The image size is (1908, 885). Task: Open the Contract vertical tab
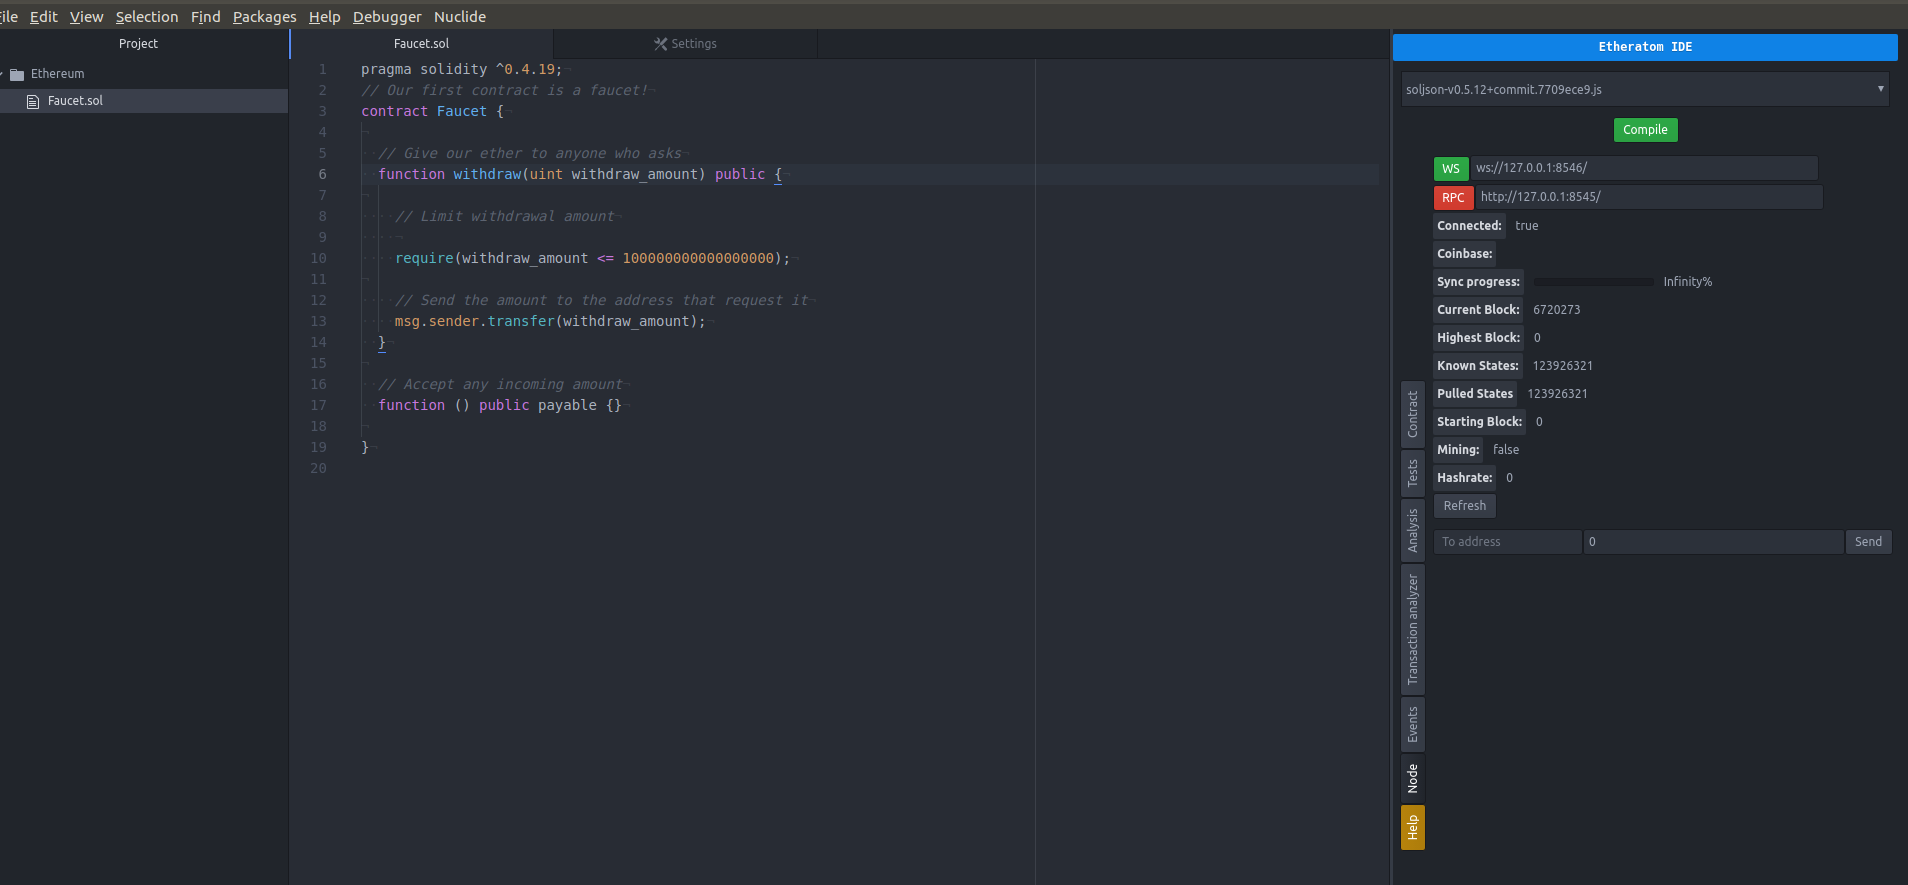pyautogui.click(x=1412, y=414)
